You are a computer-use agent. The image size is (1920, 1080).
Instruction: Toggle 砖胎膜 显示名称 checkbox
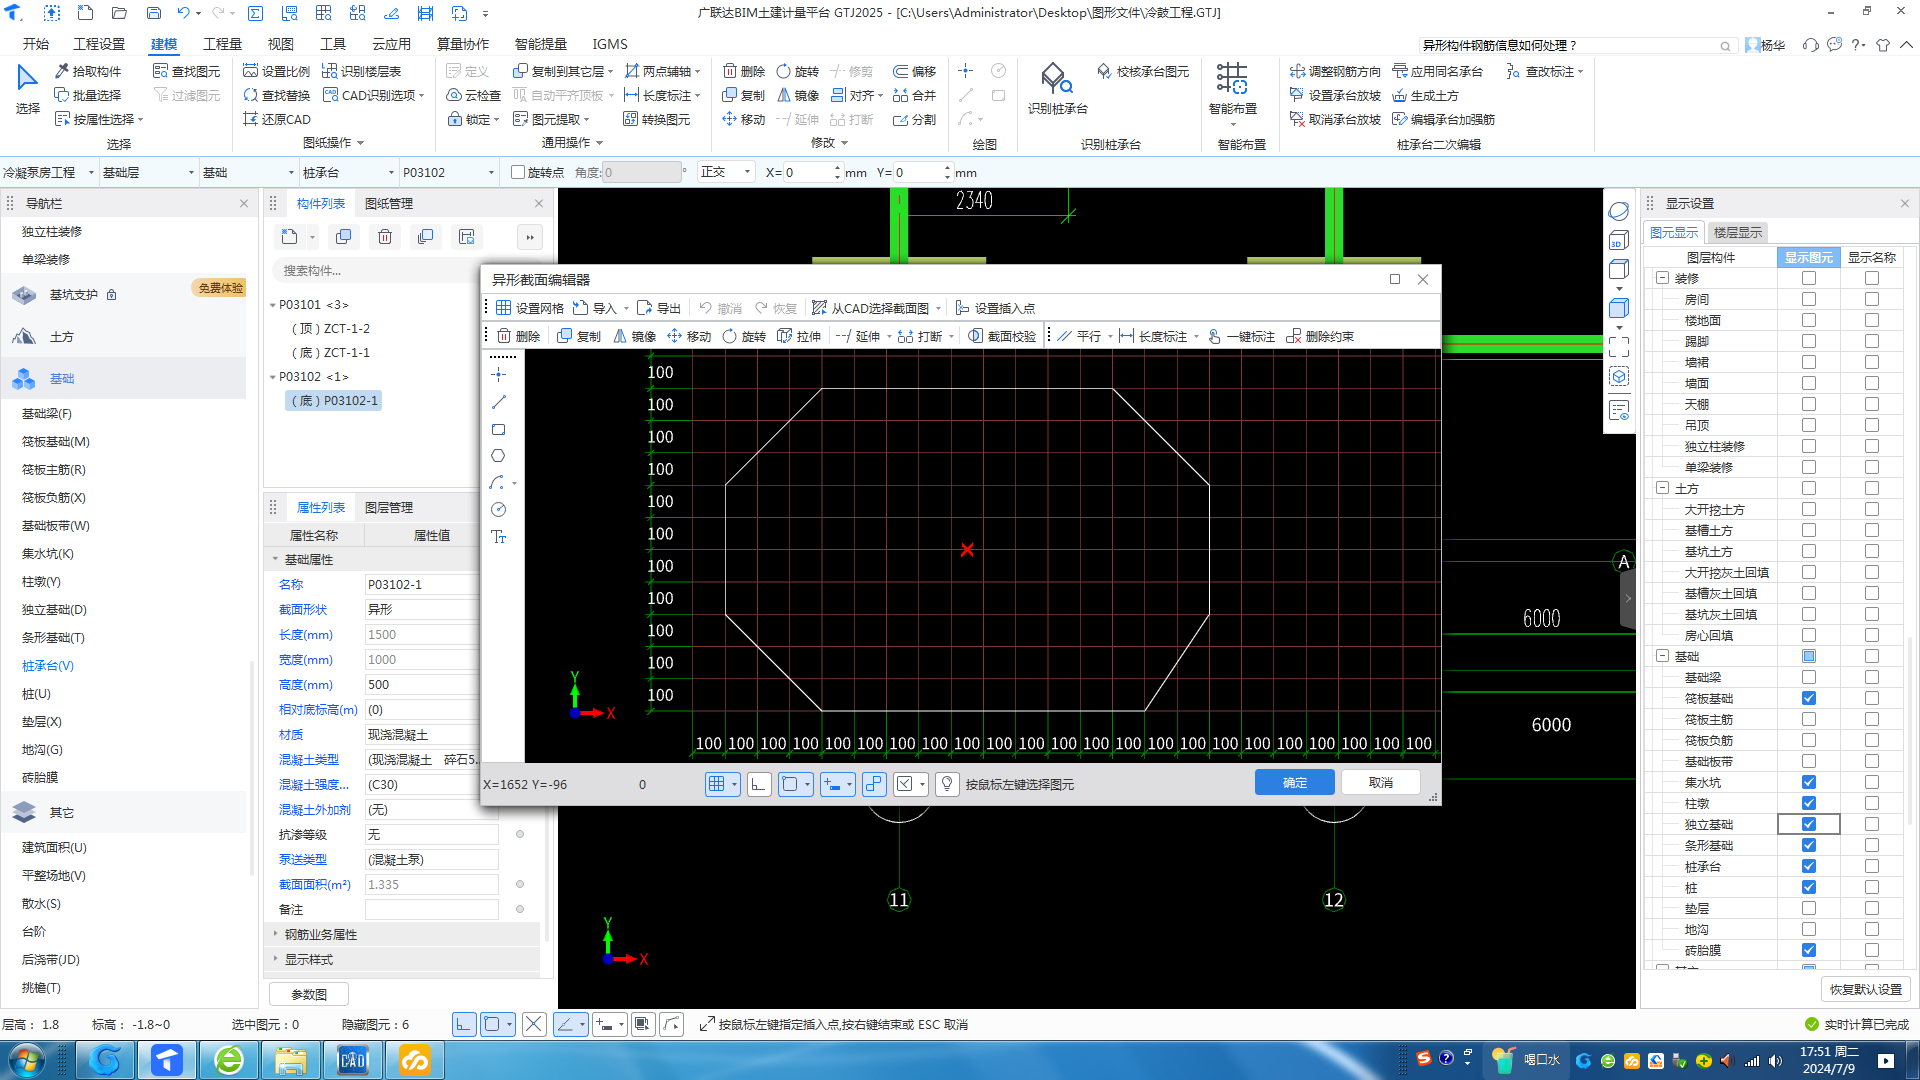1872,950
